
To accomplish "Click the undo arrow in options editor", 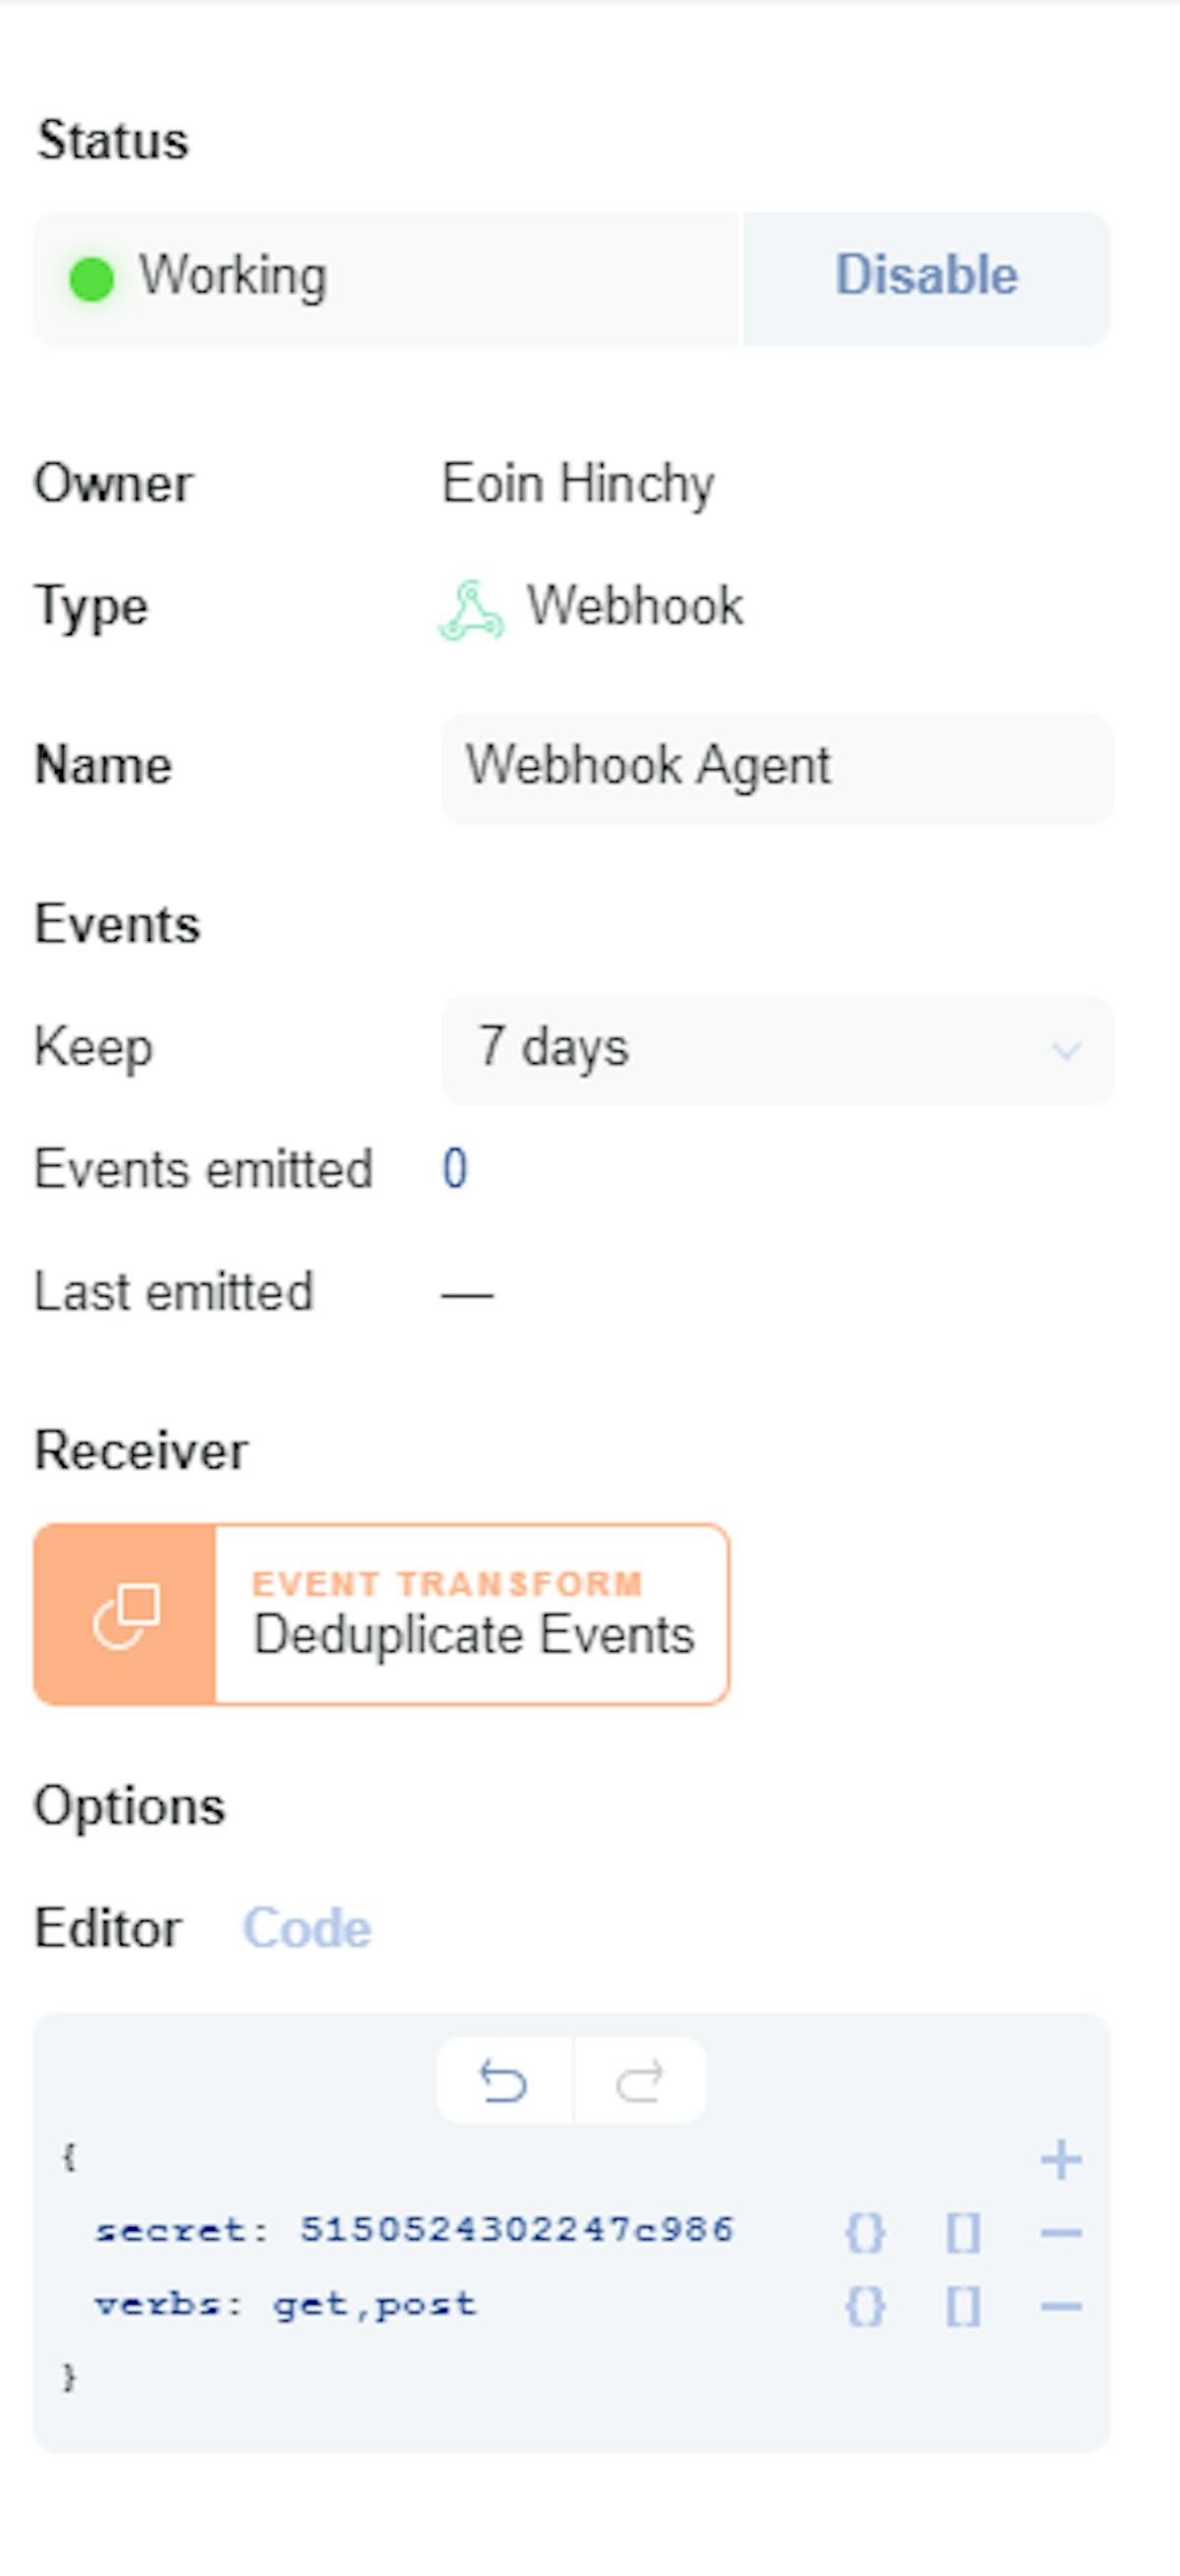I will pyautogui.click(x=503, y=2082).
